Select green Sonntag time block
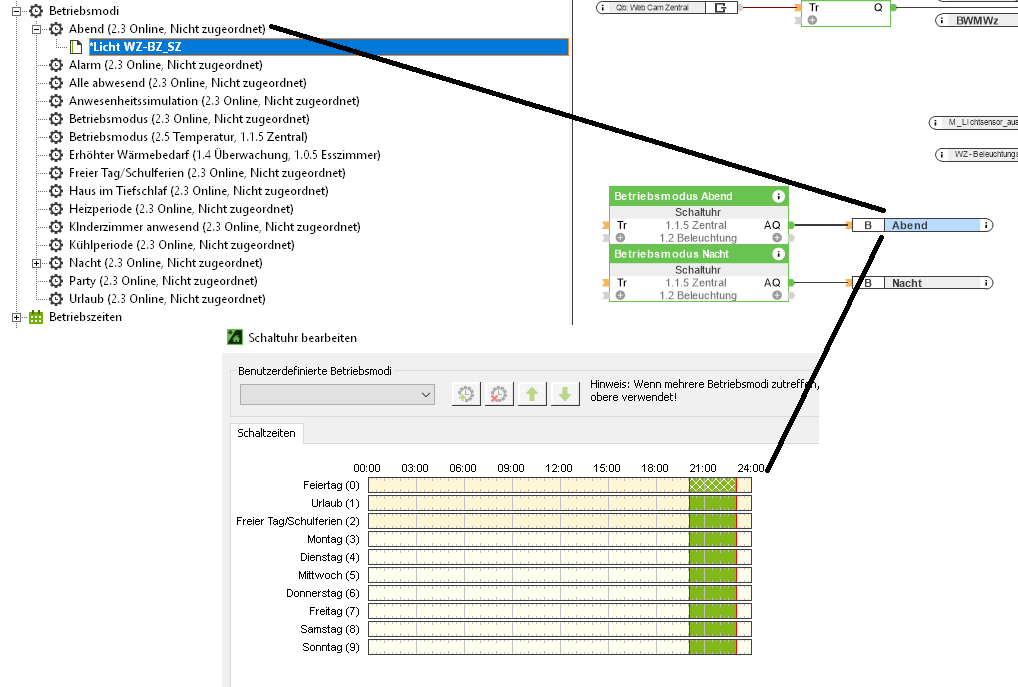The image size is (1018, 687). [713, 647]
